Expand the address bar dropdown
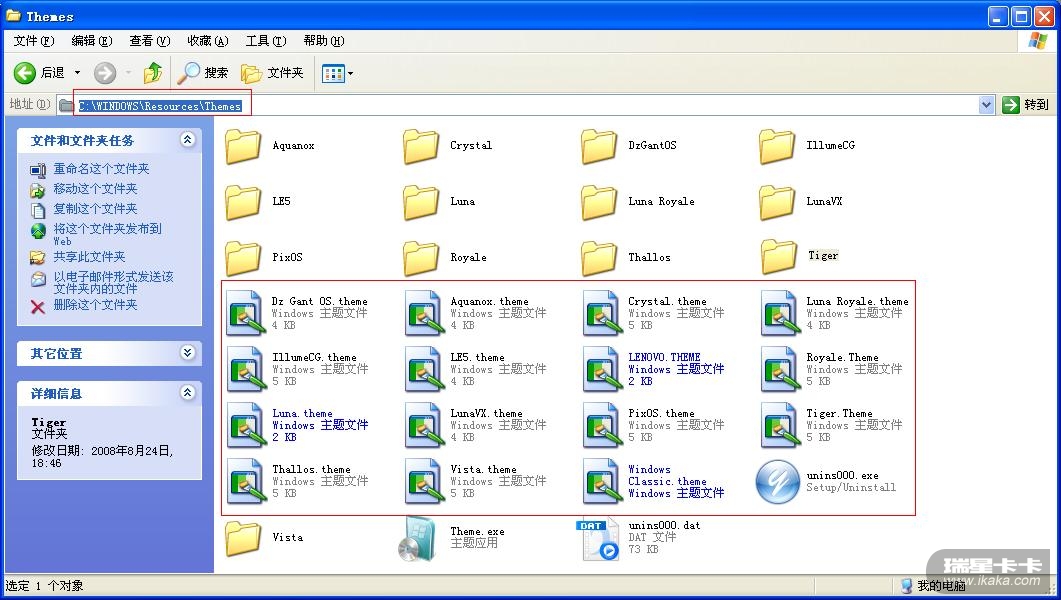Viewport: 1061px width, 600px height. click(986, 105)
